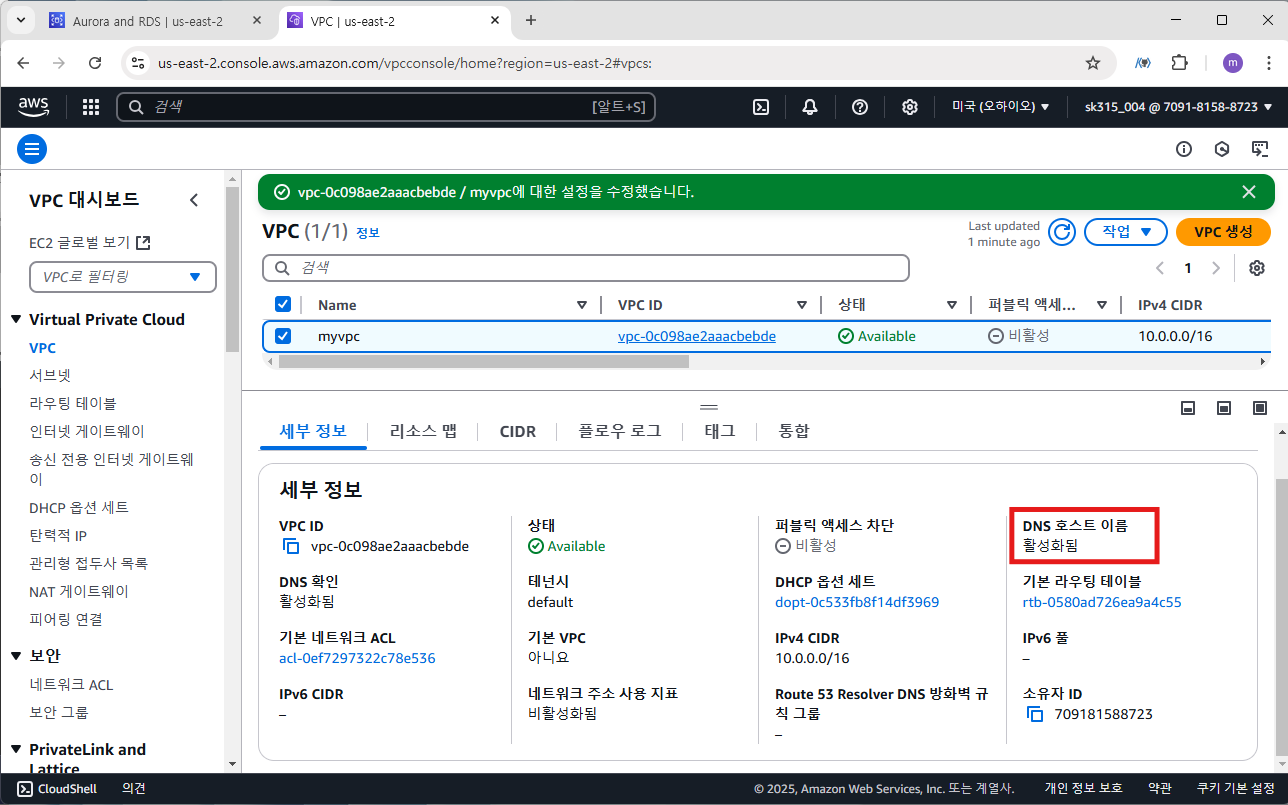Screen dimensions: 1288x805
Task: Open CloudShell from the top navigation bar
Action: pos(761,107)
